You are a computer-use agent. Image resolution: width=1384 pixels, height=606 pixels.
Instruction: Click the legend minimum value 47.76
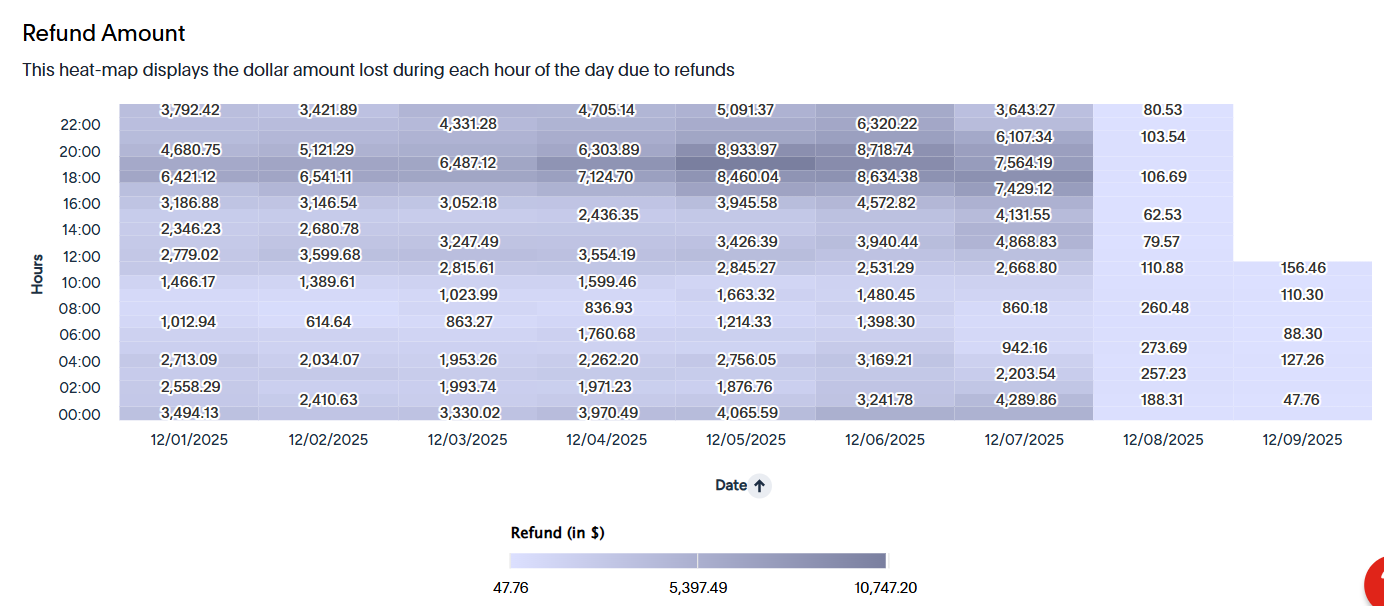click(x=511, y=588)
